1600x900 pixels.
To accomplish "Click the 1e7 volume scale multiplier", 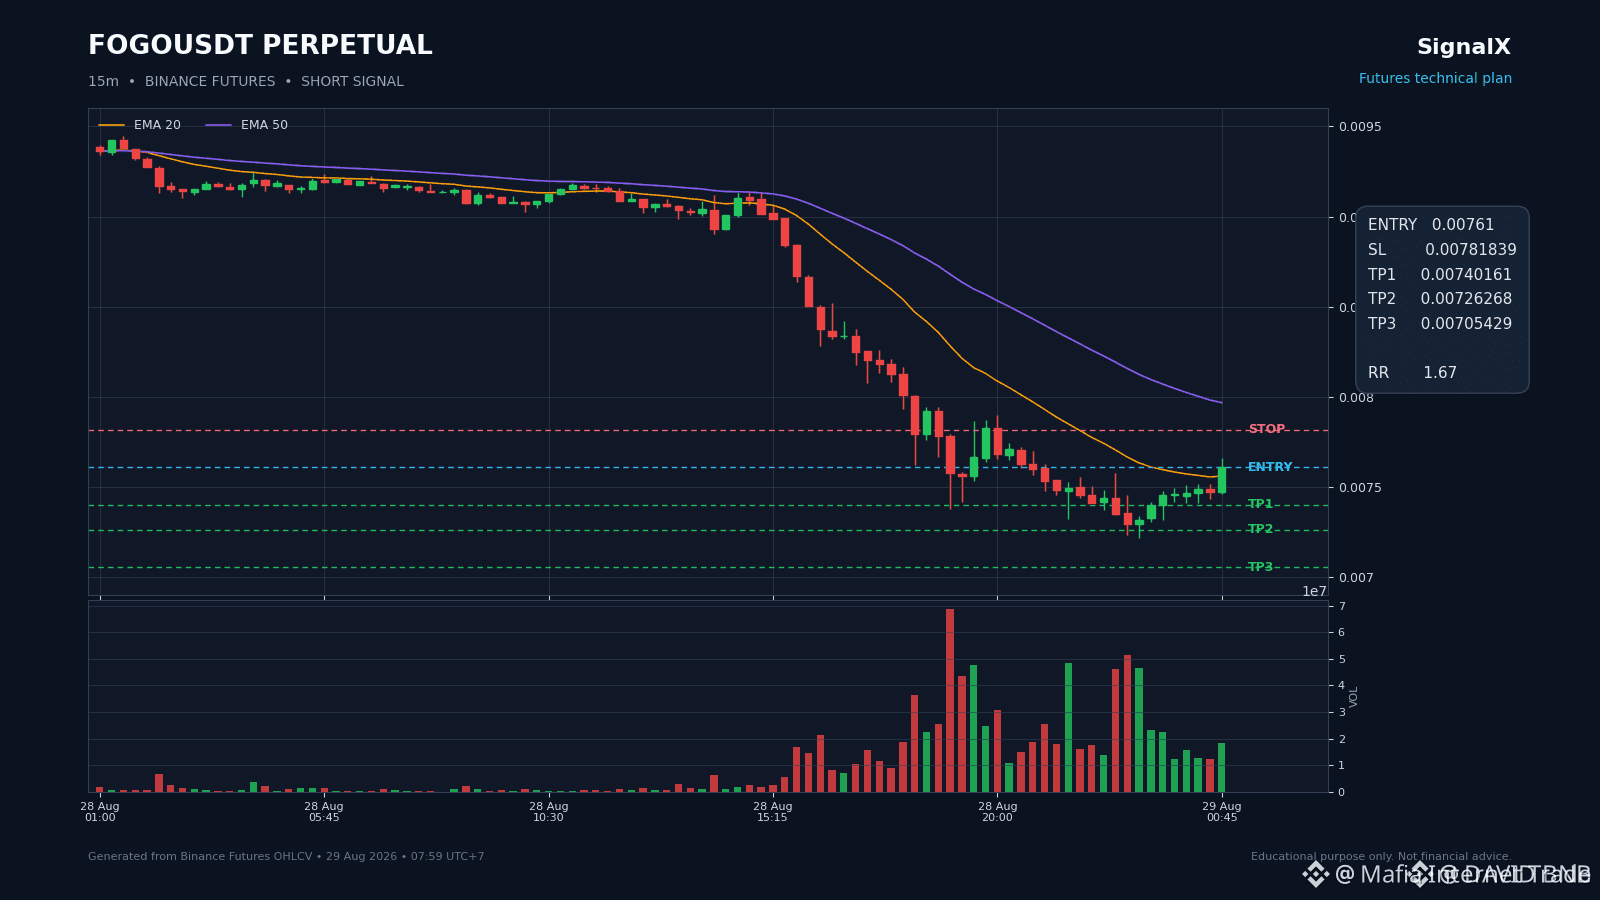I will pos(1314,591).
